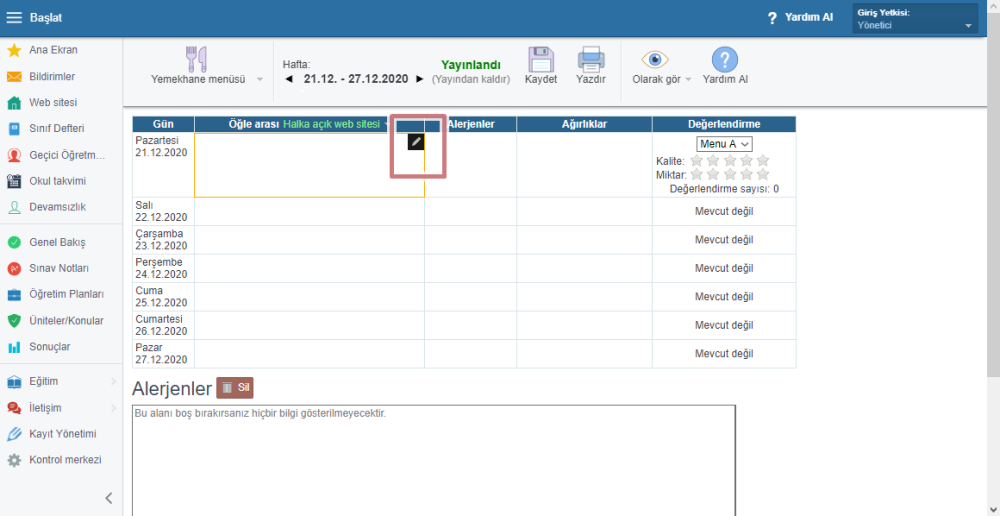Go to previous week arrow

289,79
